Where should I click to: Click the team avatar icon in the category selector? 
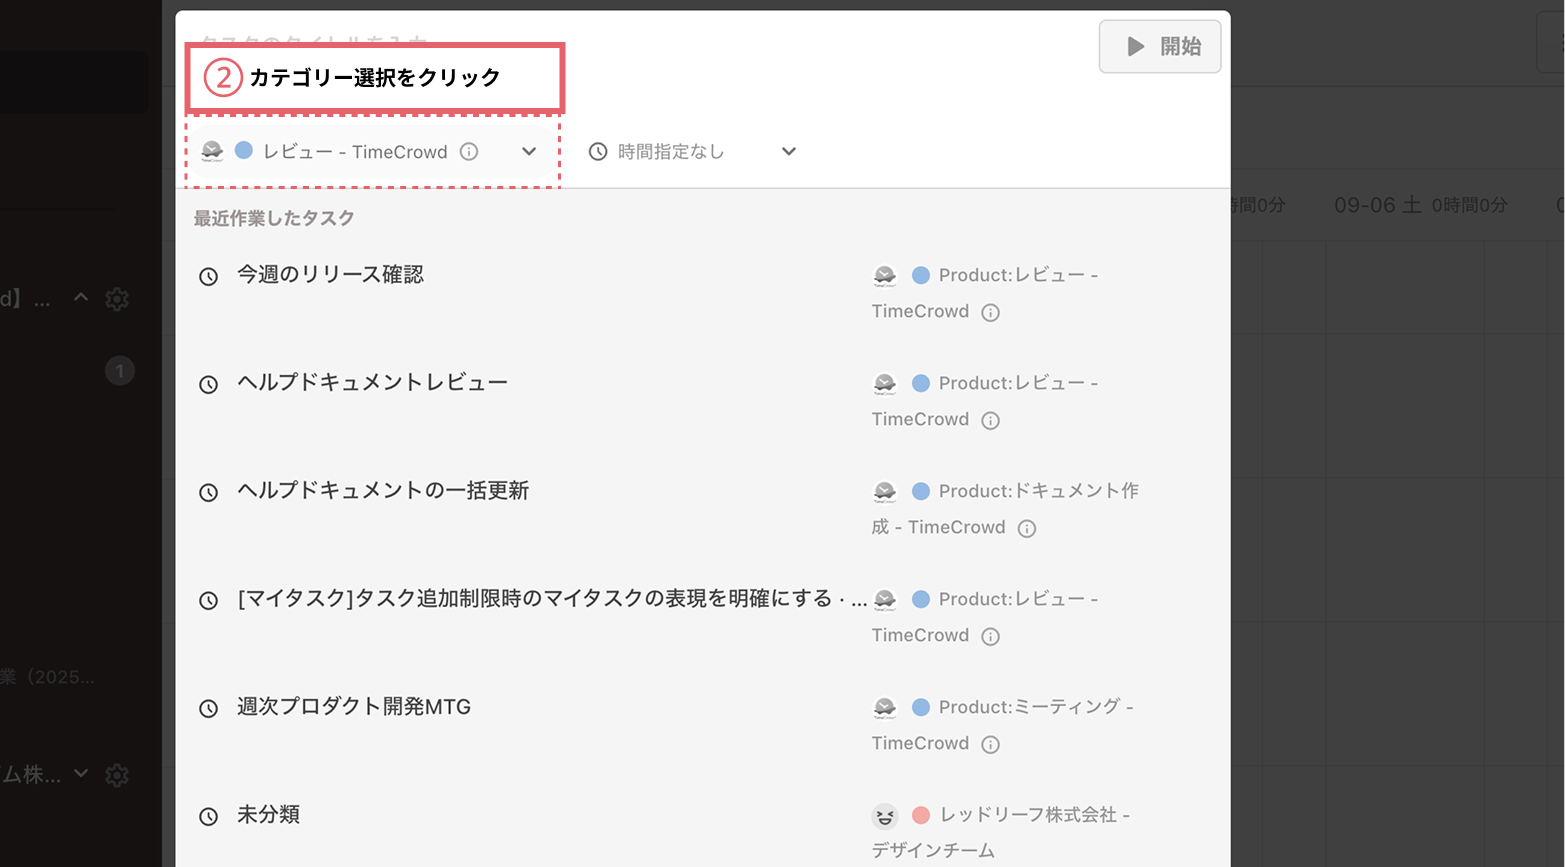[214, 151]
